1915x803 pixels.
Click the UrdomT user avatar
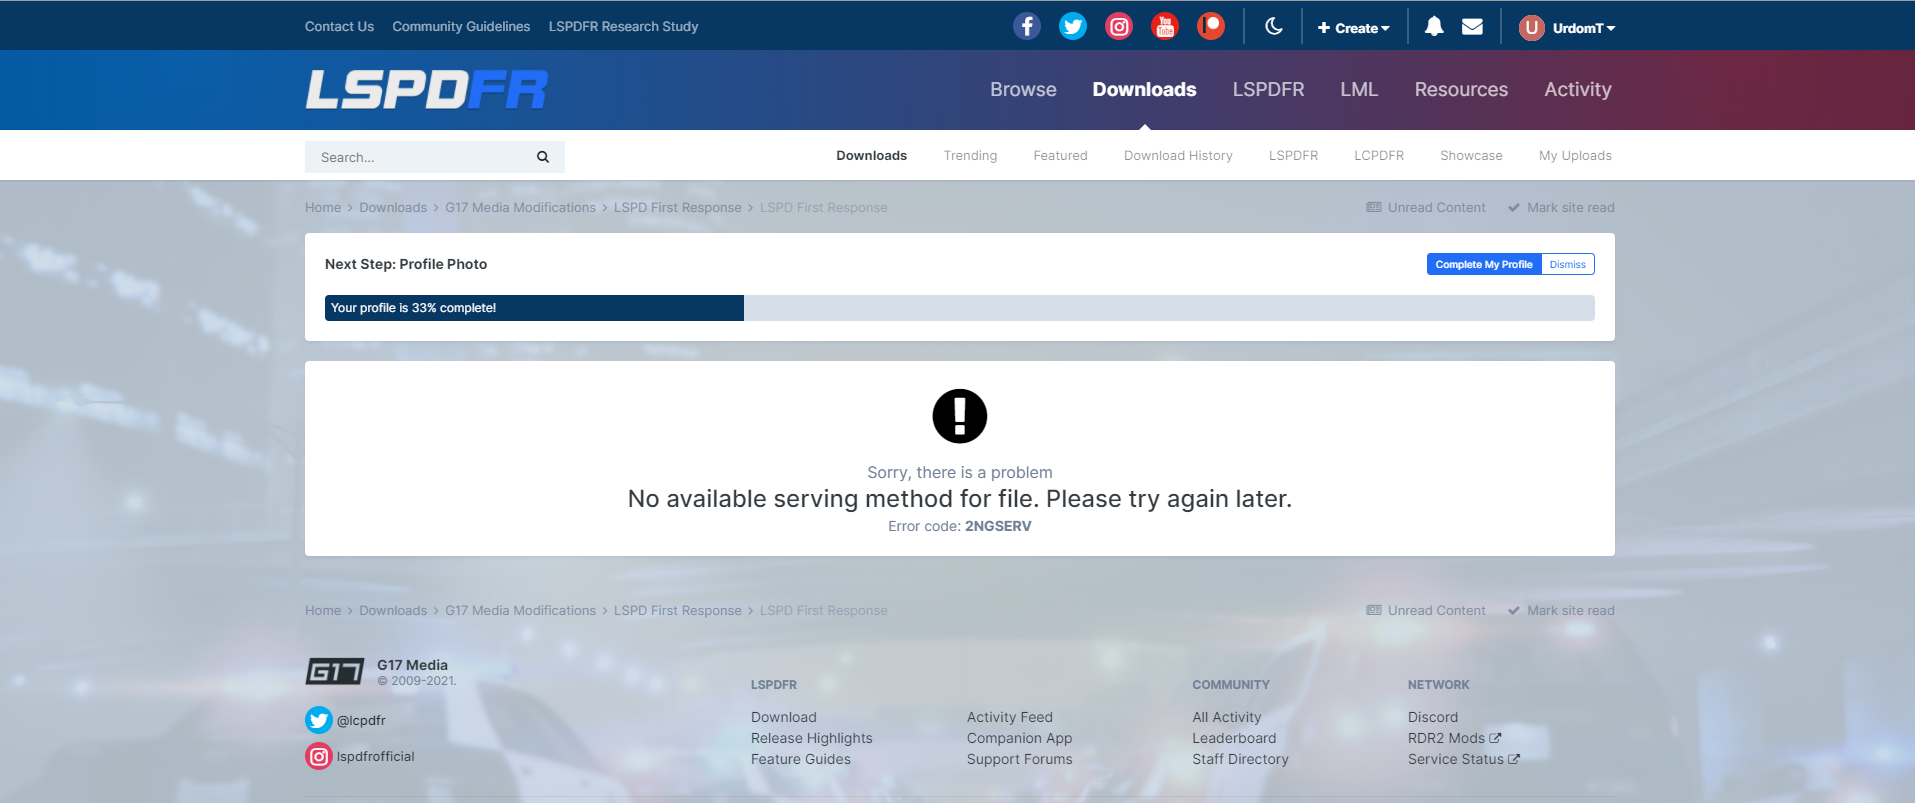coord(1531,28)
